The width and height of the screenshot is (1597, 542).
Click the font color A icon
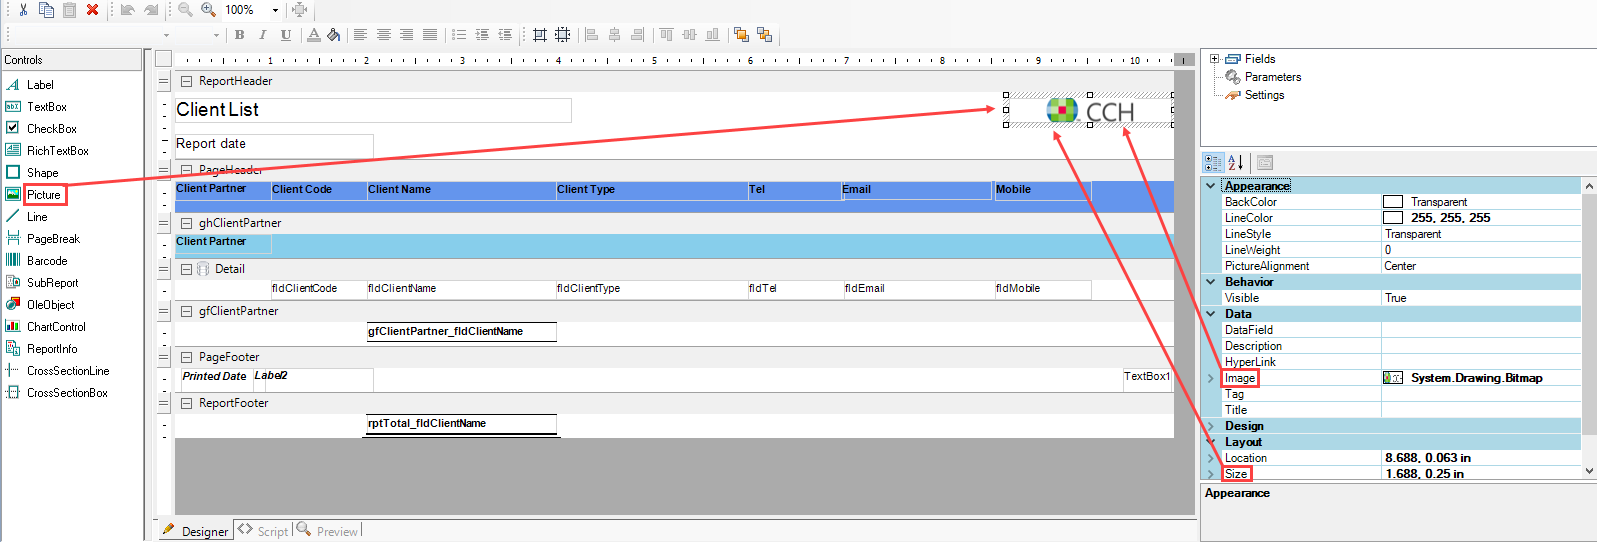pos(314,35)
